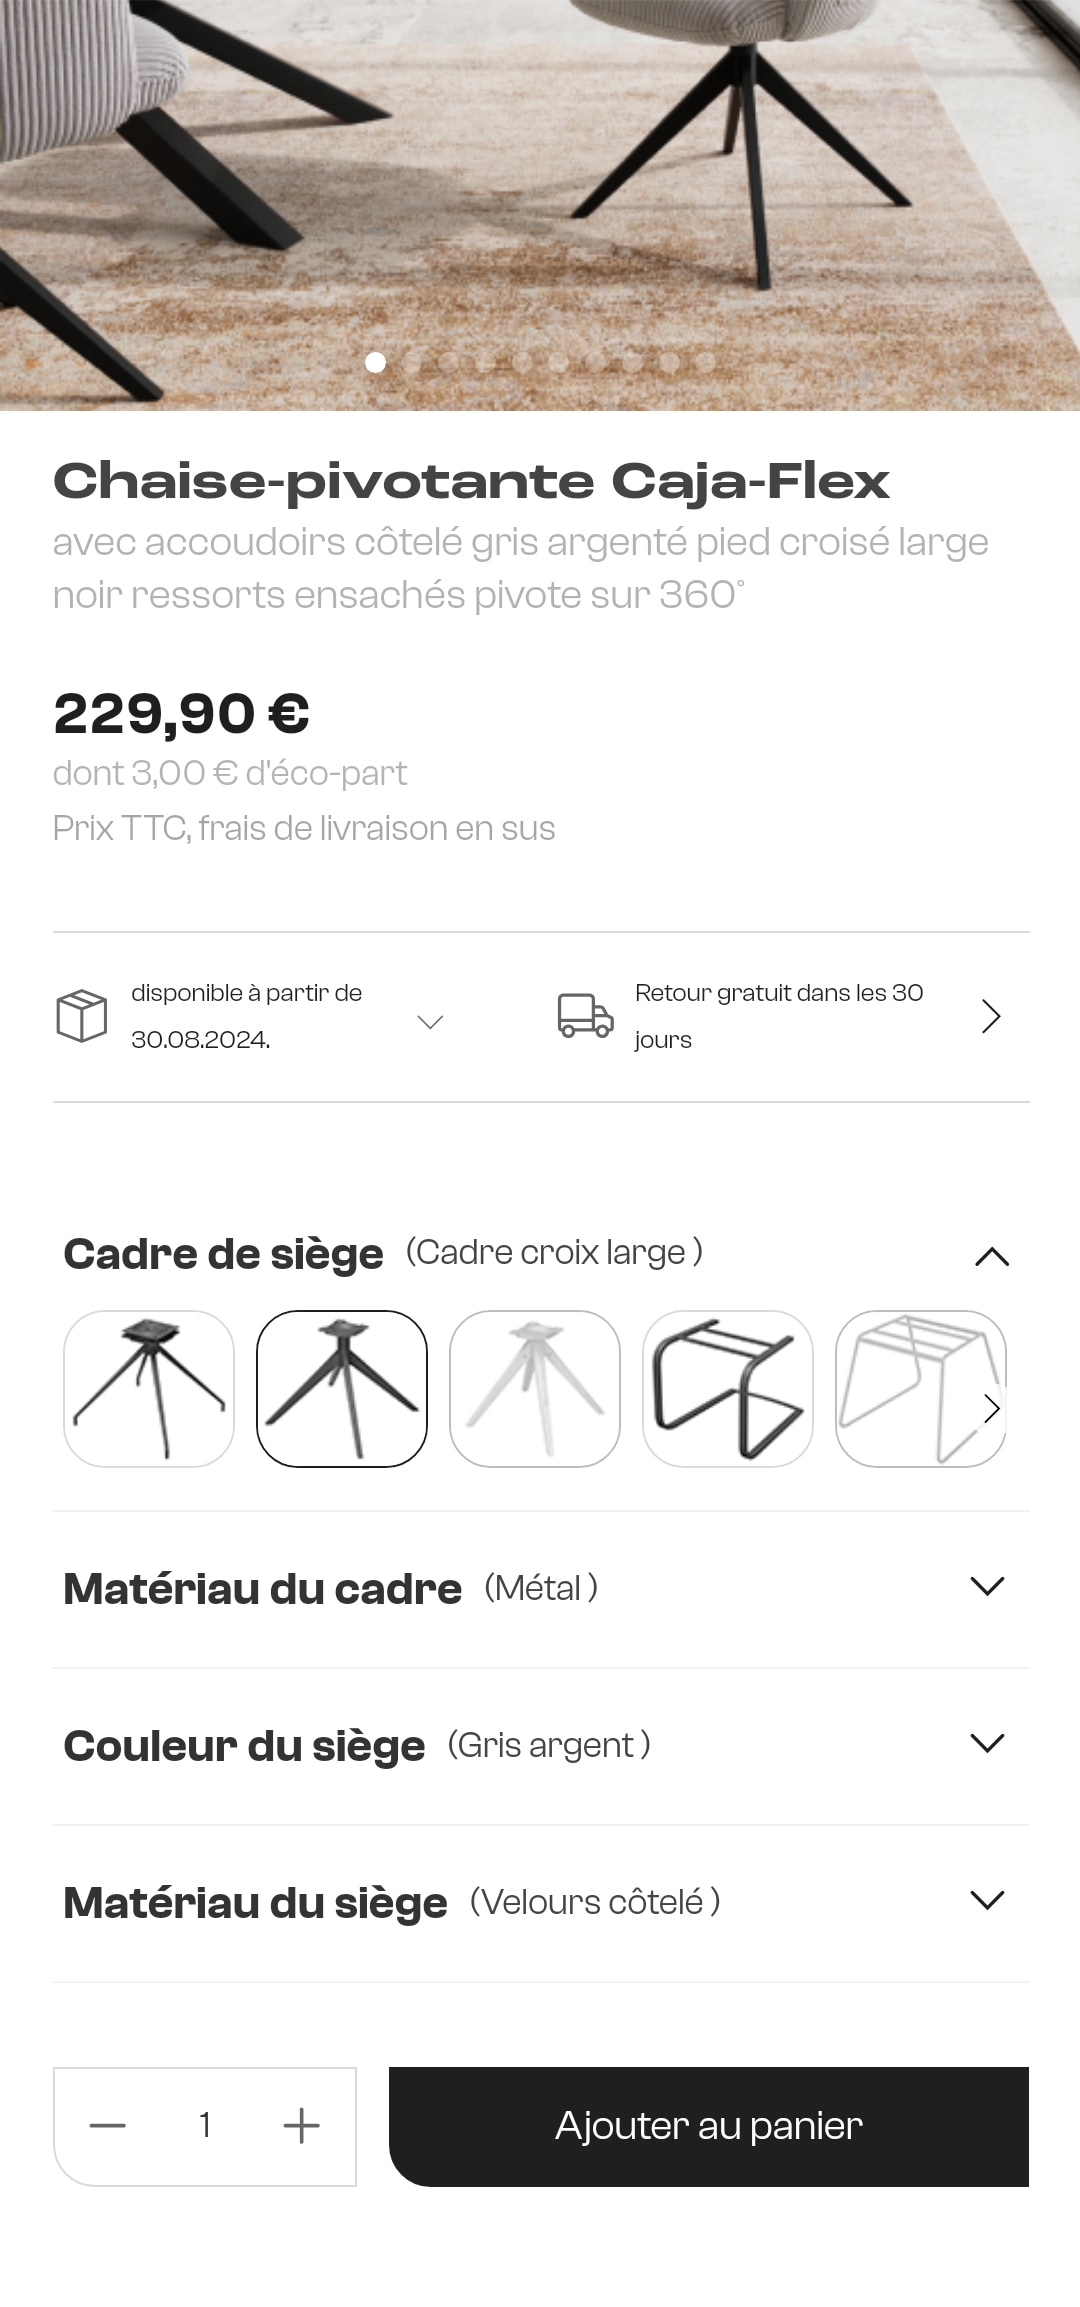The height and width of the screenshot is (2307, 1080).
Task: Select the first image carousel dot
Action: (x=376, y=362)
